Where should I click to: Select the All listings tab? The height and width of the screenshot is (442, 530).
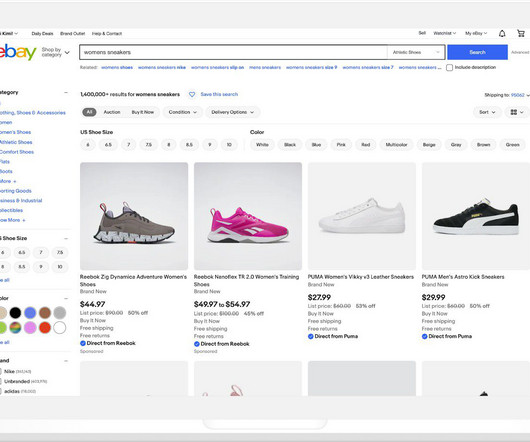pyautogui.click(x=89, y=112)
